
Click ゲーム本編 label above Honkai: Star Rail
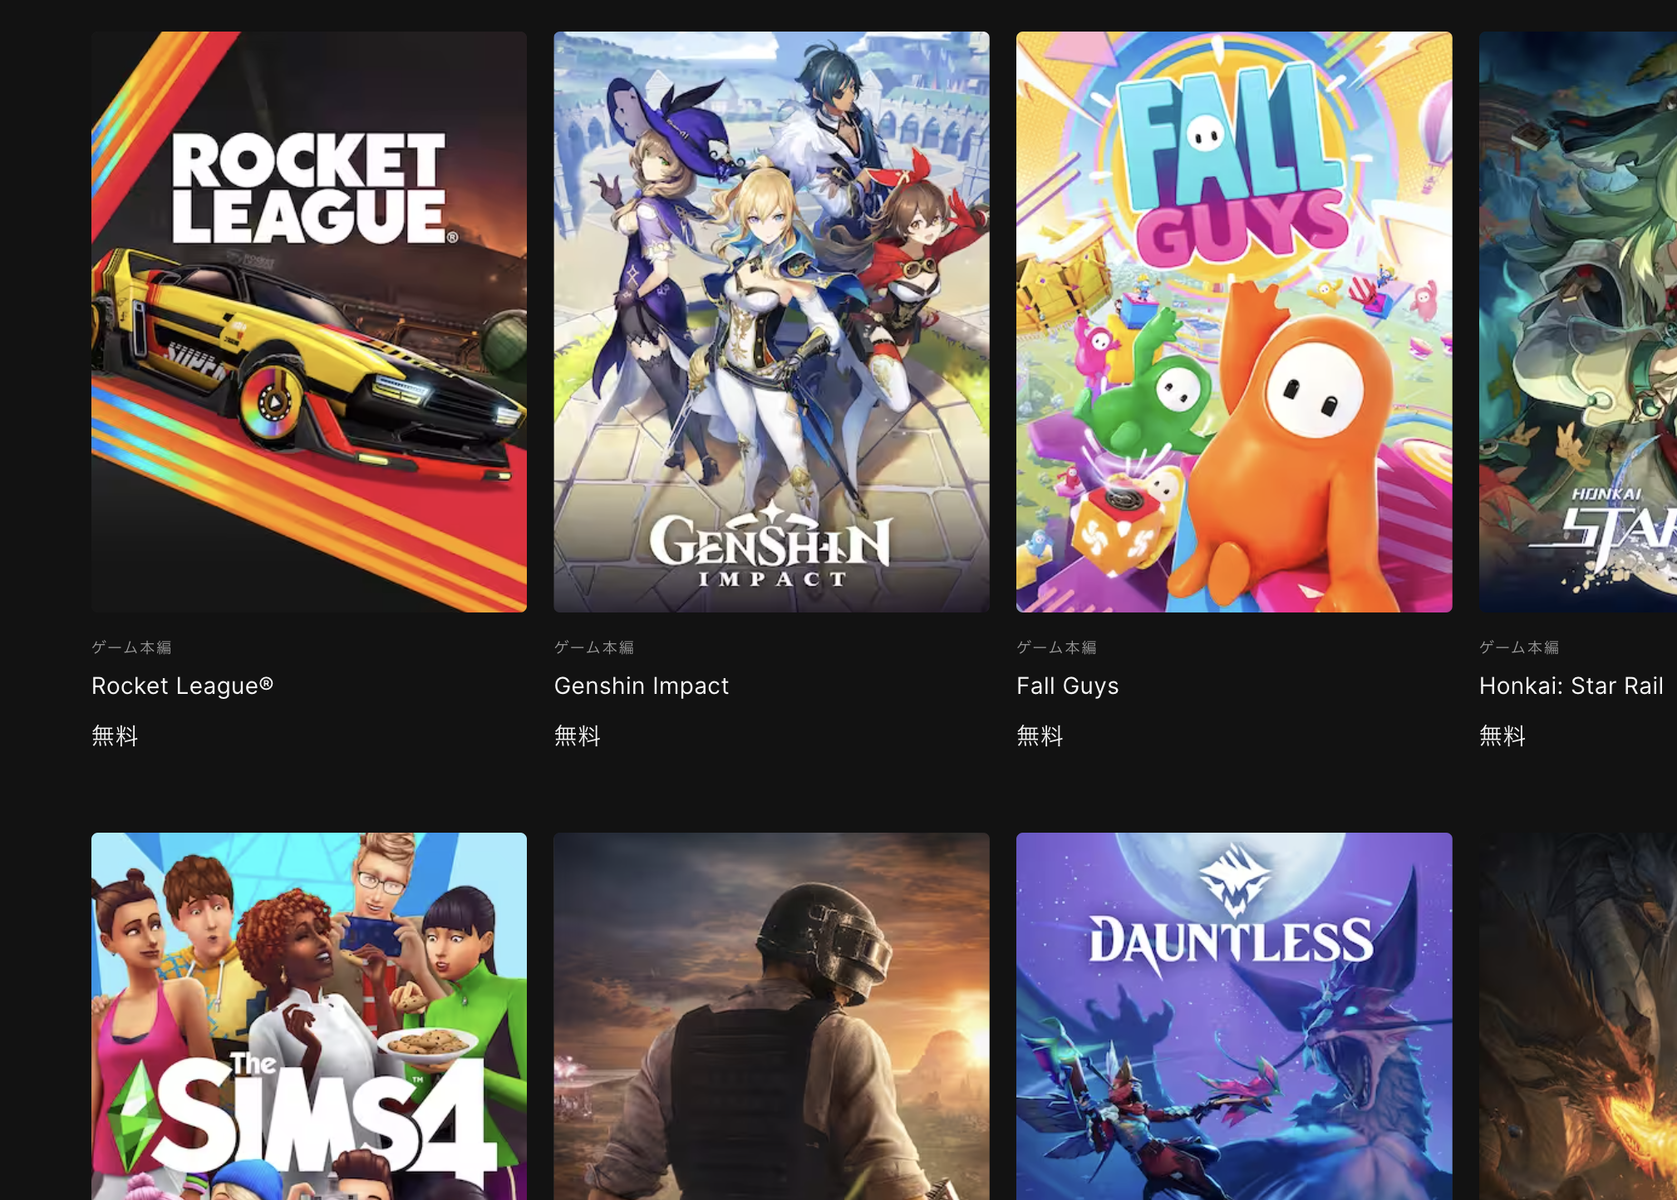coord(1519,647)
